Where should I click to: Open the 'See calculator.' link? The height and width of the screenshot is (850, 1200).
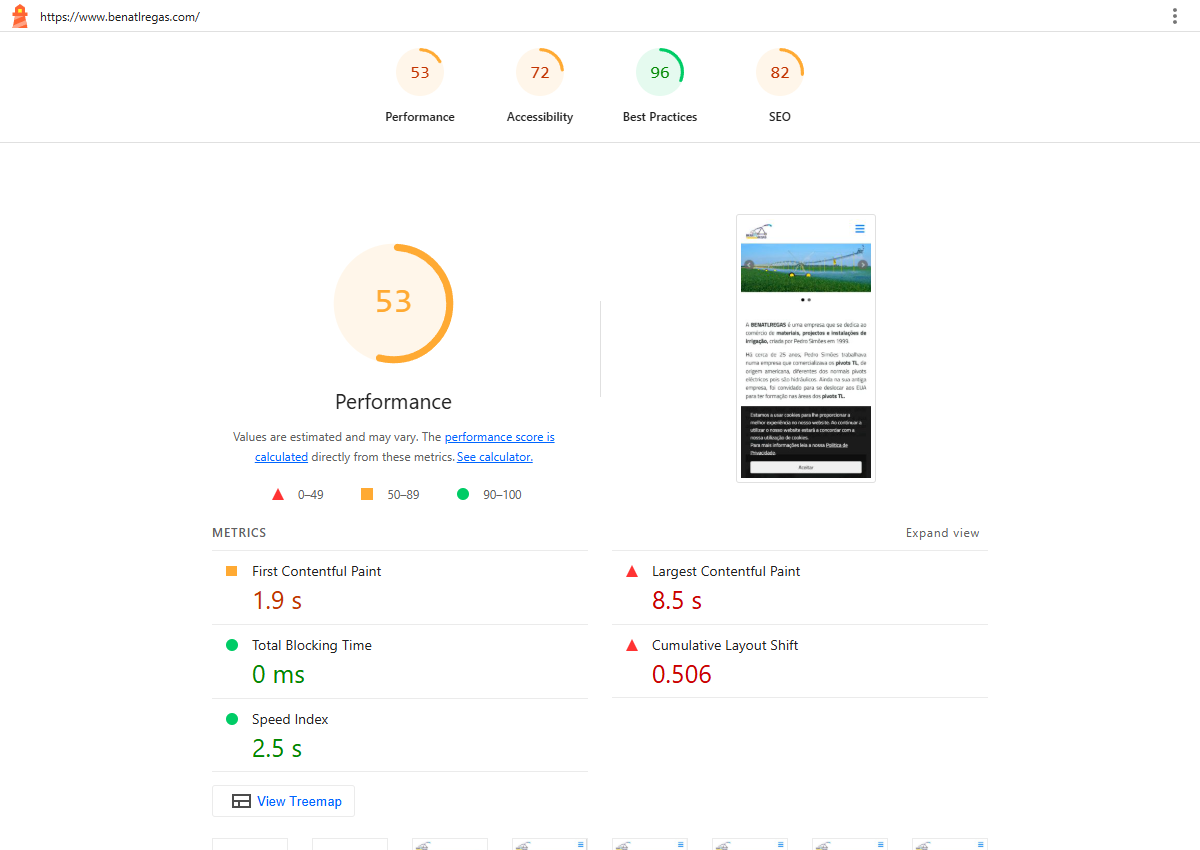coord(495,457)
